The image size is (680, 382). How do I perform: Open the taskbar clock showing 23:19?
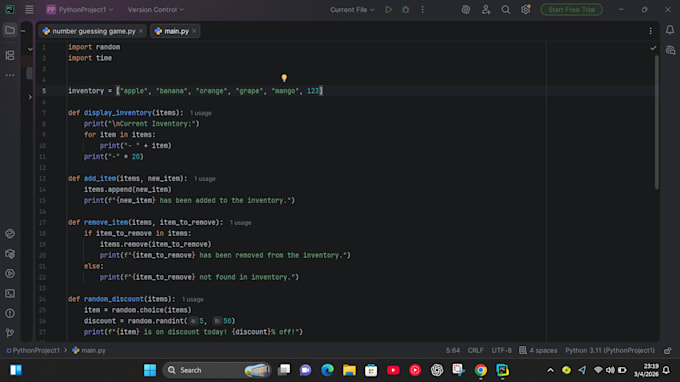pyautogui.click(x=646, y=370)
